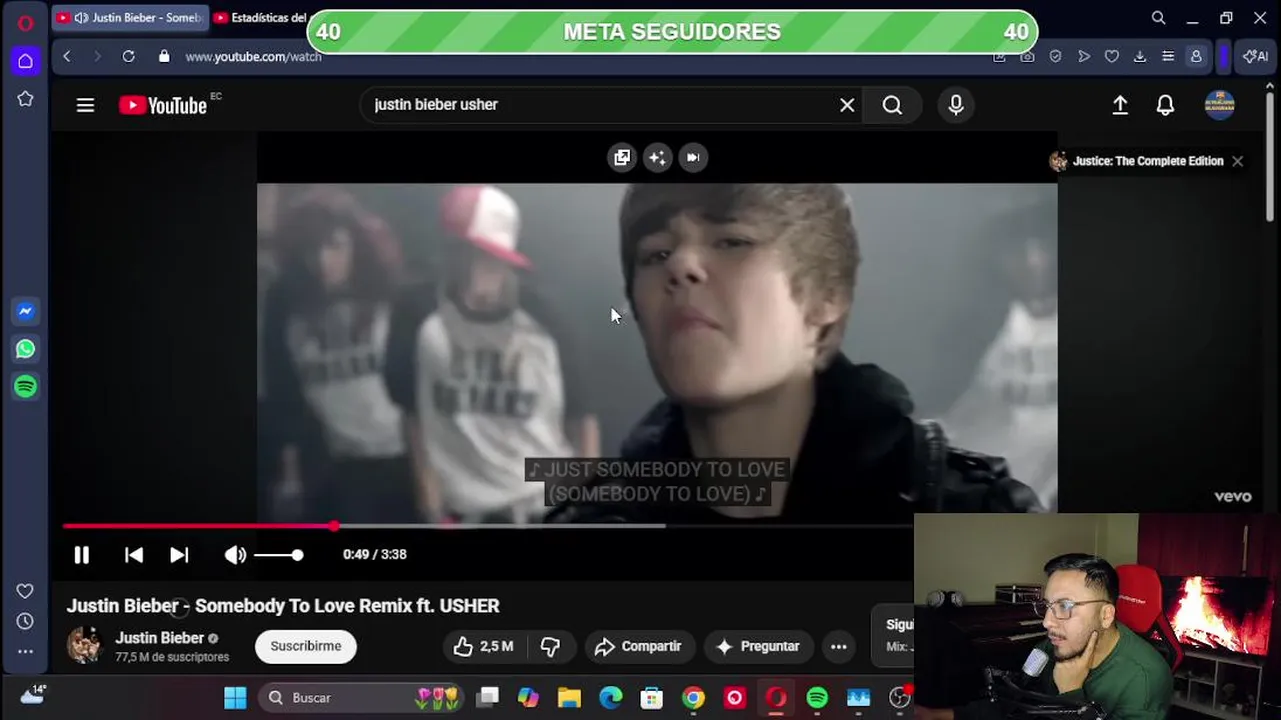
Task: Go to the YouTube home logo
Action: (x=163, y=105)
